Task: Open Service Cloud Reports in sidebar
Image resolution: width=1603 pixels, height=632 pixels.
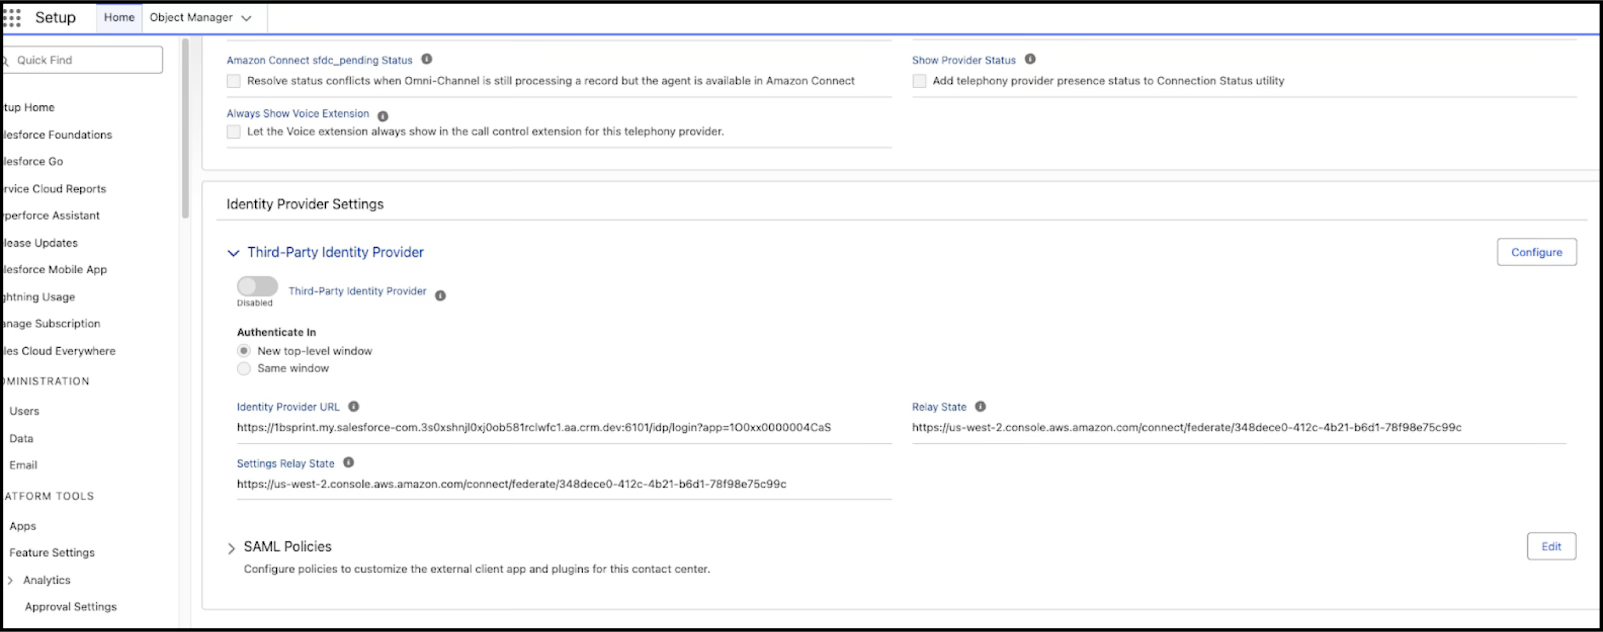Action: 53,188
